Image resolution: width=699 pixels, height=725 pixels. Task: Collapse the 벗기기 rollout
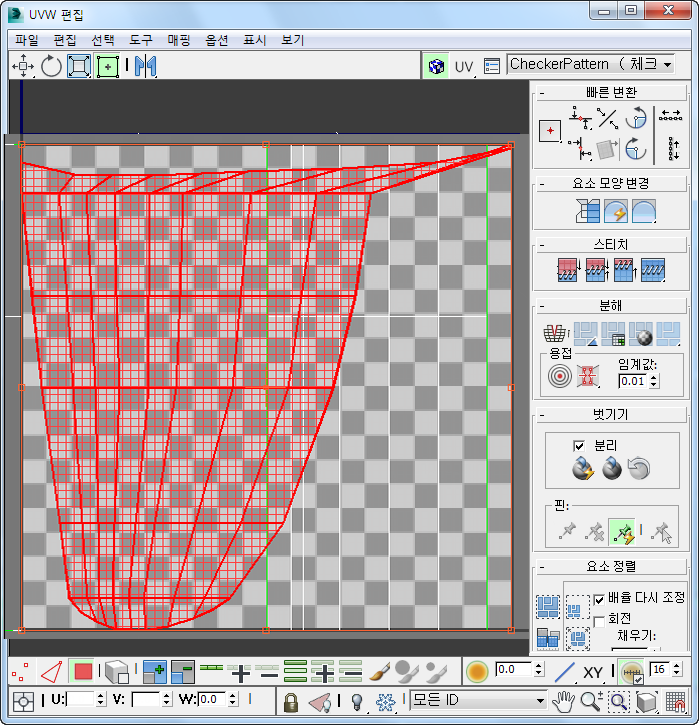(611, 415)
